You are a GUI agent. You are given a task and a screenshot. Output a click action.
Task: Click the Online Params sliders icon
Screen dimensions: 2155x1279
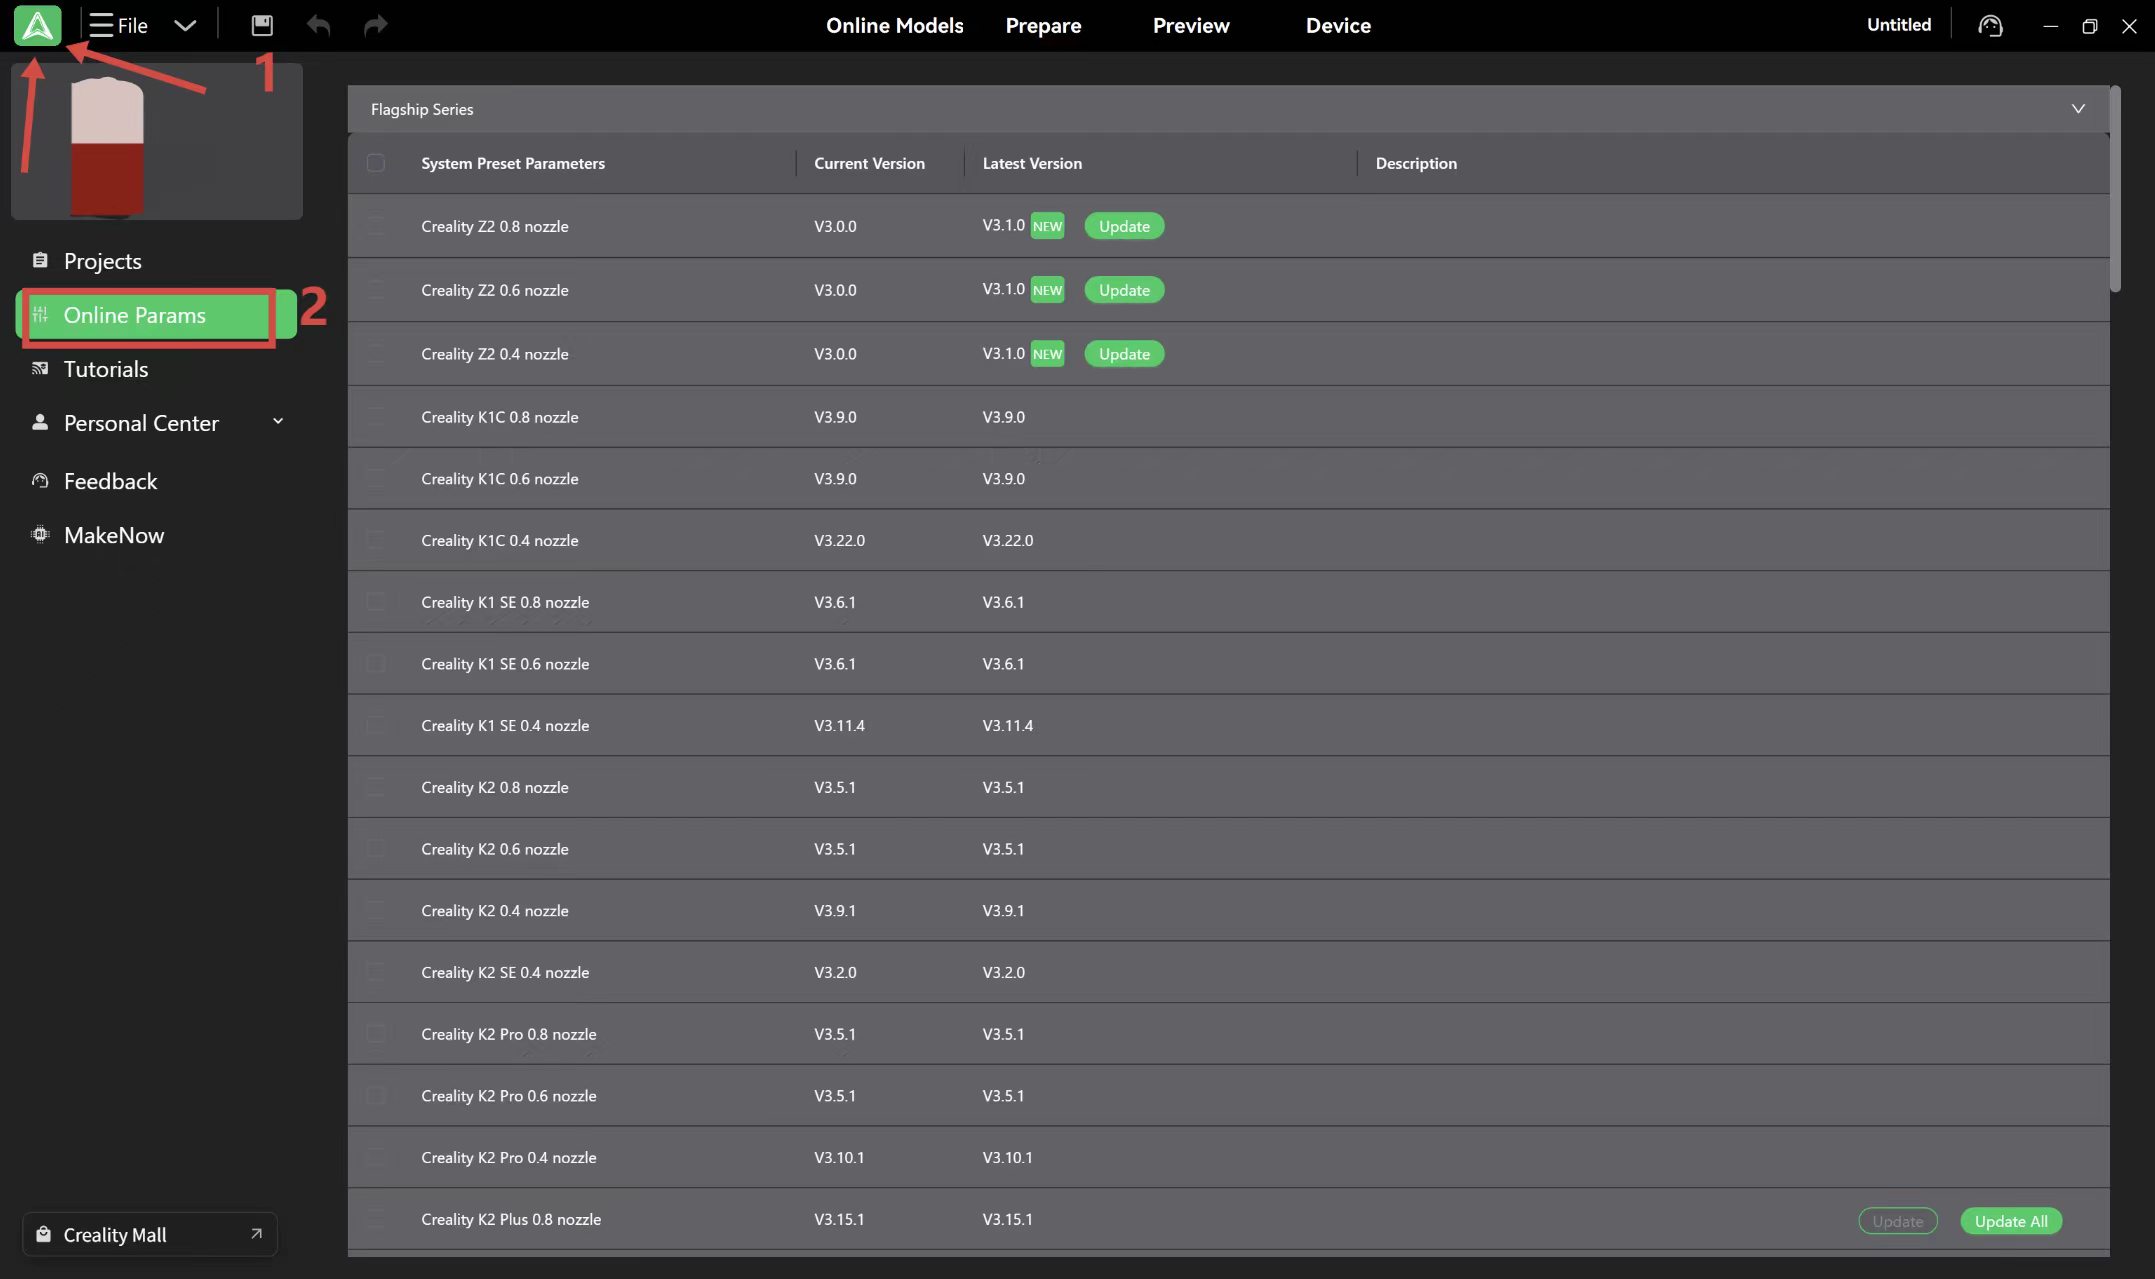[40, 315]
